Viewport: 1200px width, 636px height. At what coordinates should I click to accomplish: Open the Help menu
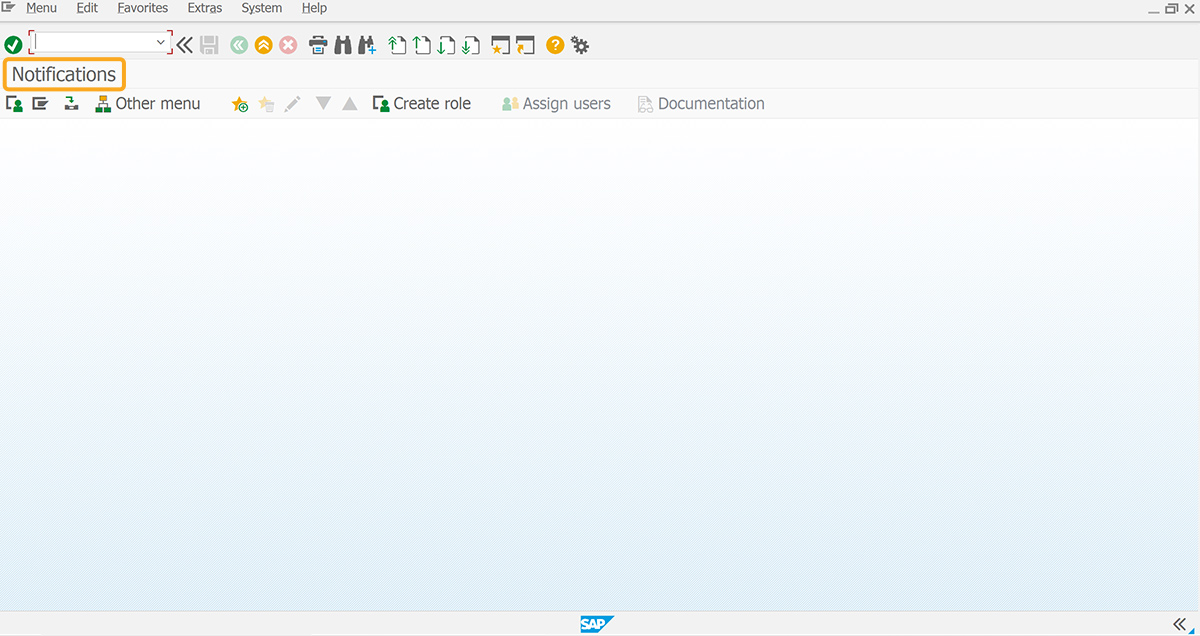[314, 8]
